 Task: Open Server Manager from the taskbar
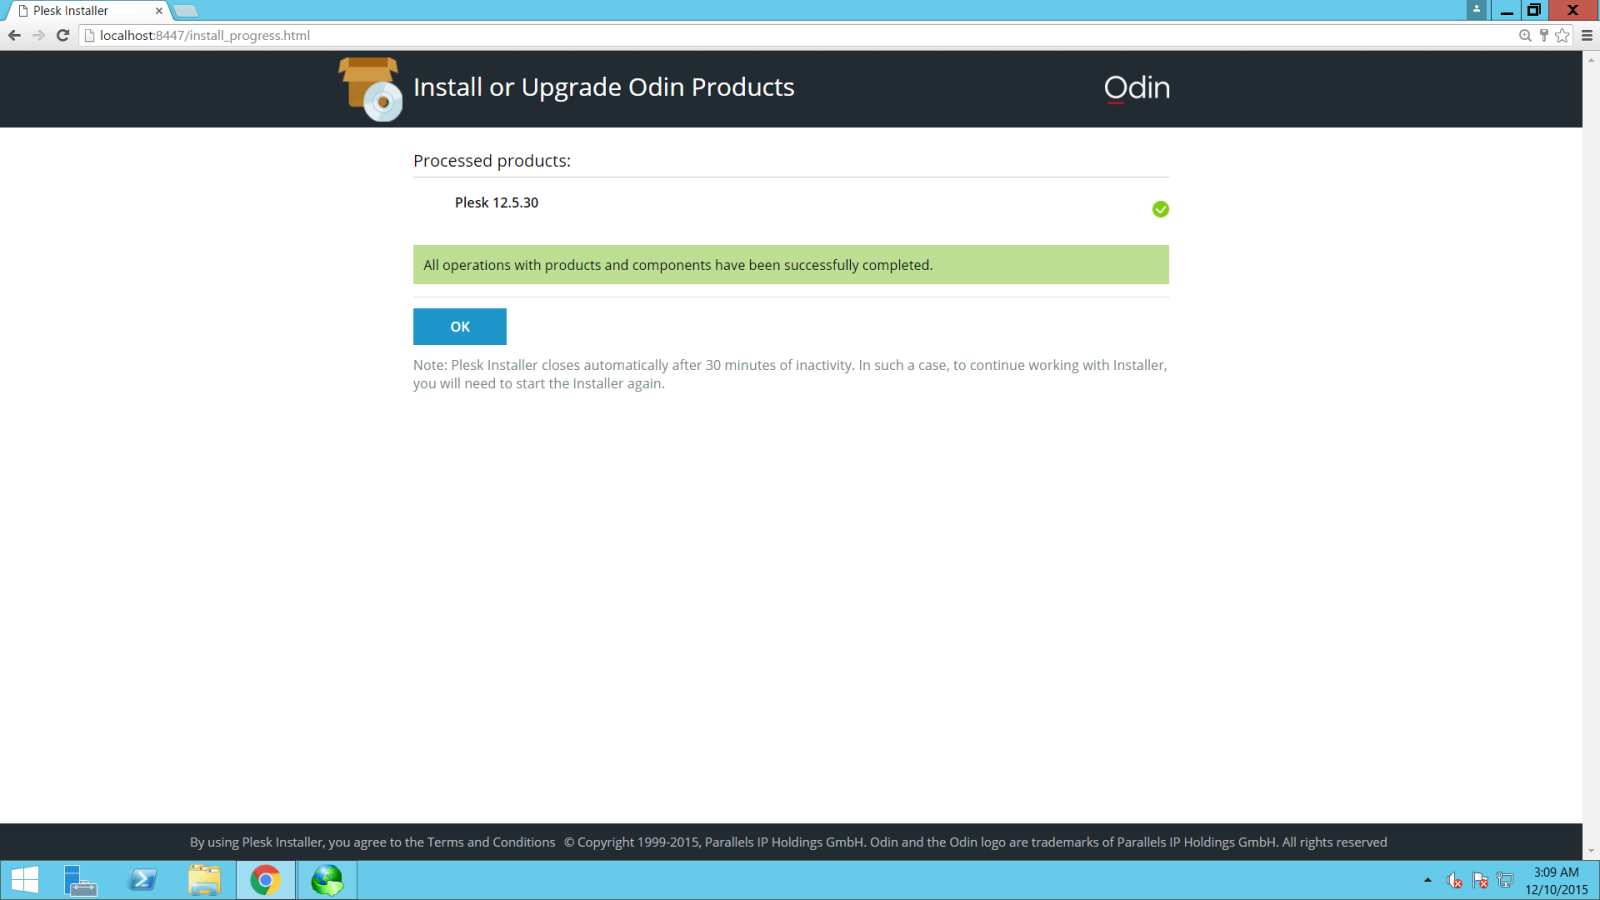click(80, 880)
